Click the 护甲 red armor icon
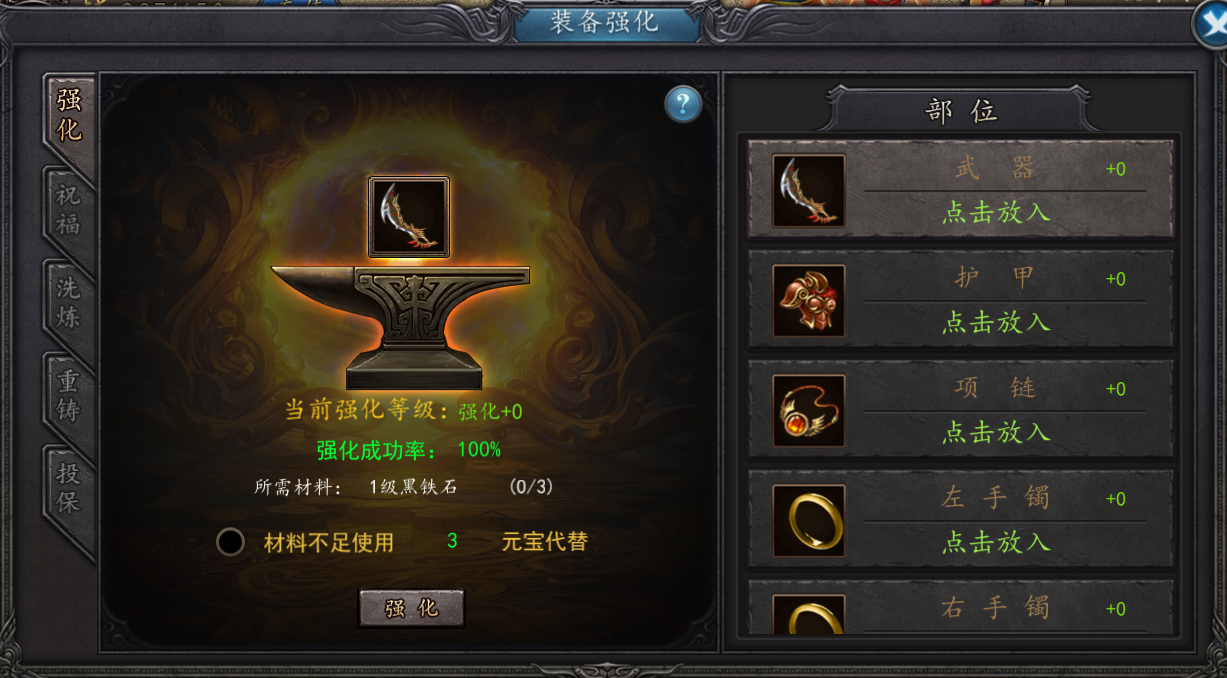 coord(809,300)
